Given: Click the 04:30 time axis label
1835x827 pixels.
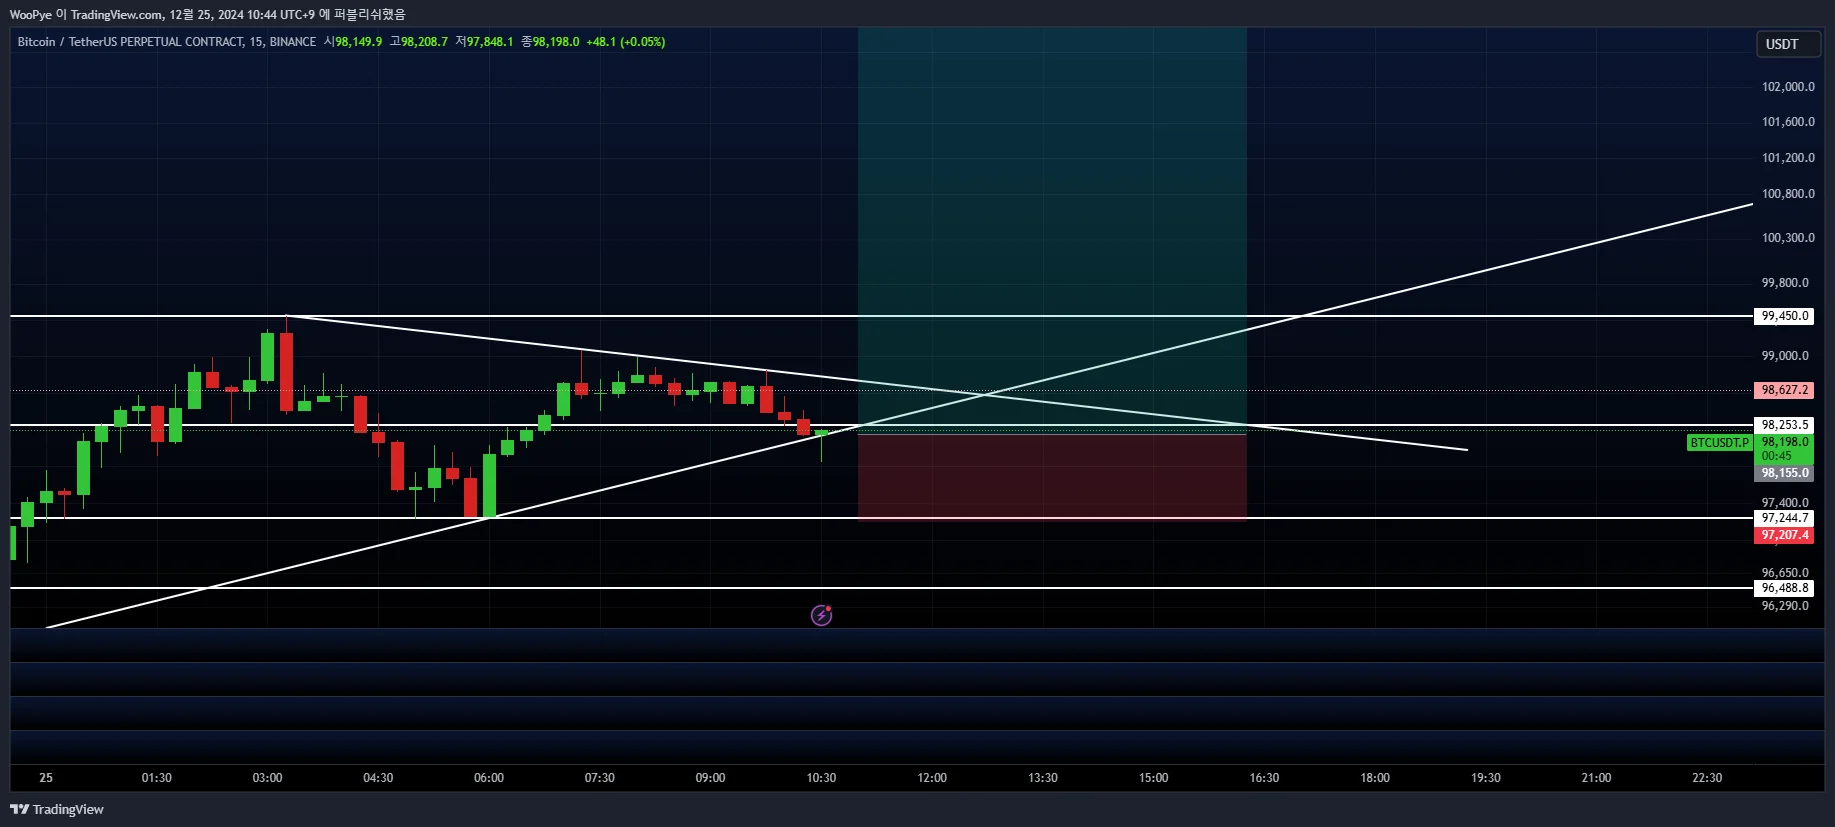Looking at the screenshot, I should pyautogui.click(x=378, y=778).
